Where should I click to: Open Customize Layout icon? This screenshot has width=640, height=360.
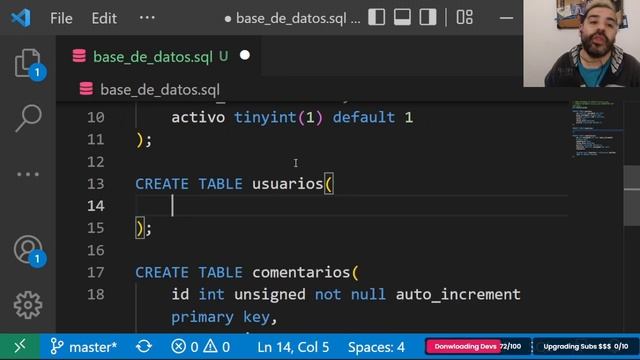click(464, 18)
